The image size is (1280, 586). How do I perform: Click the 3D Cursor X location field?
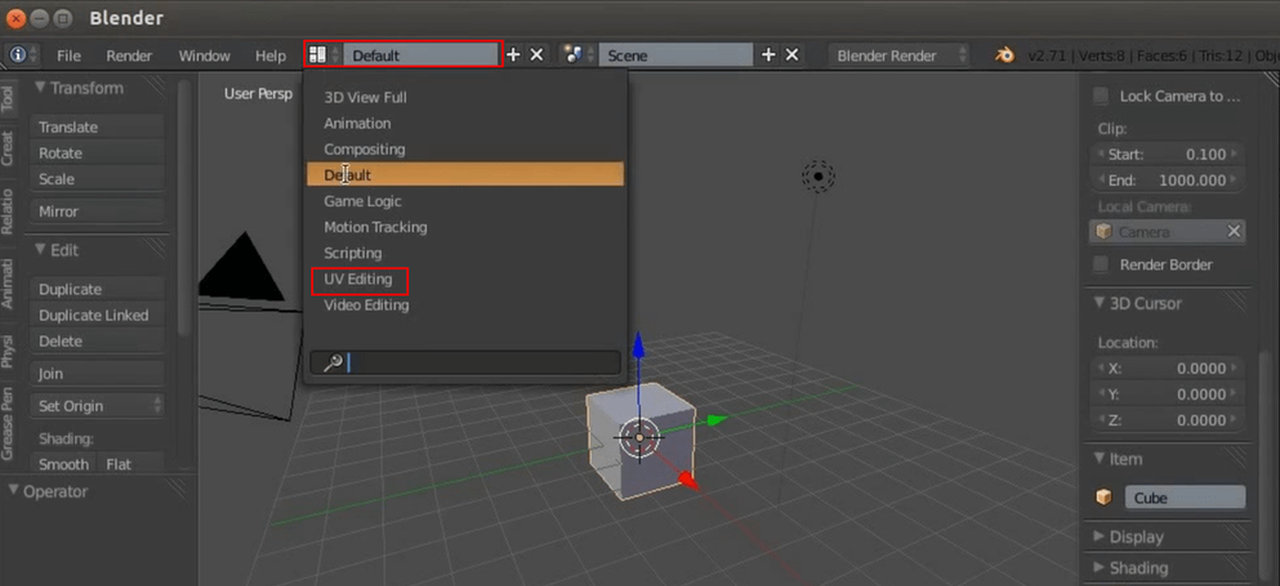(1168, 368)
